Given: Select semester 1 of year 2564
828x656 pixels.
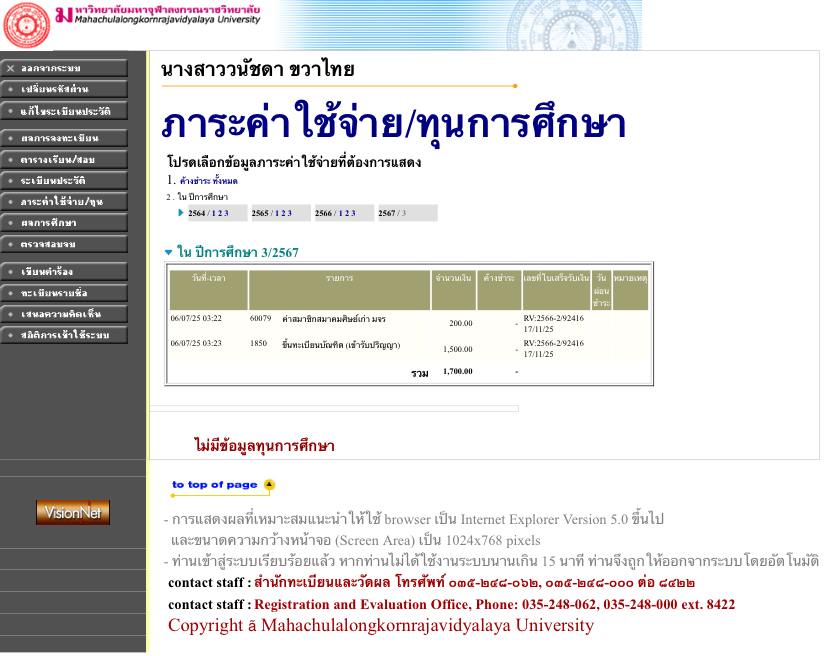Looking at the screenshot, I should [x=213, y=213].
